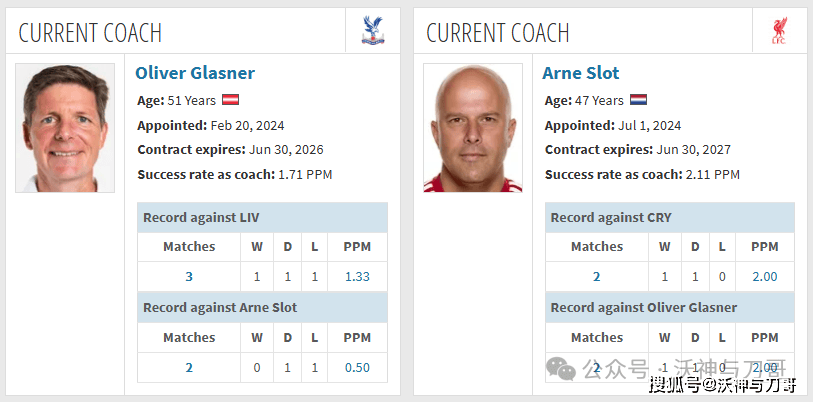
Task: Click the Current Coach heading above Glasner
Action: click(90, 32)
